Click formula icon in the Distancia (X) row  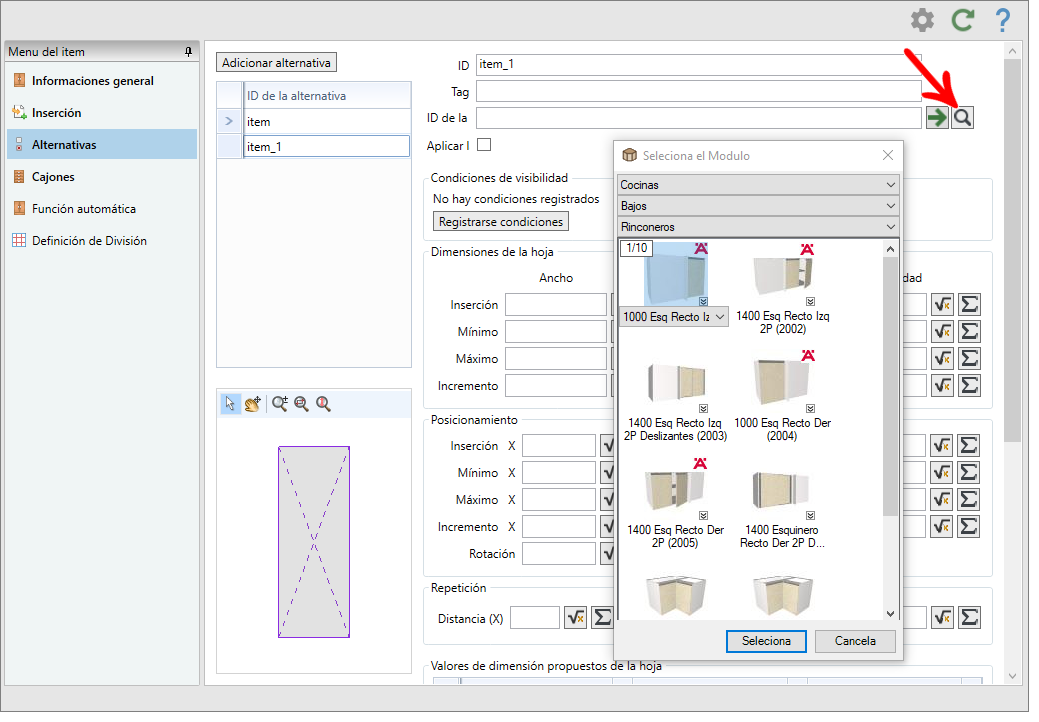[575, 618]
